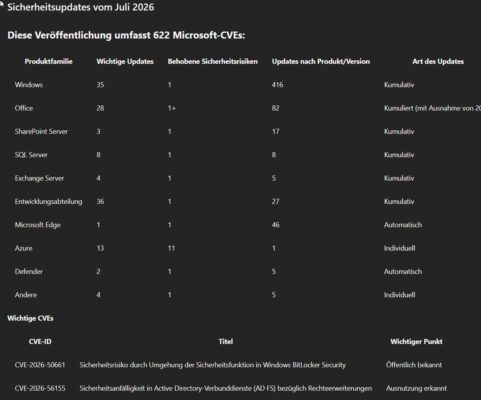Click value "416" in the Windows row

(x=277, y=85)
